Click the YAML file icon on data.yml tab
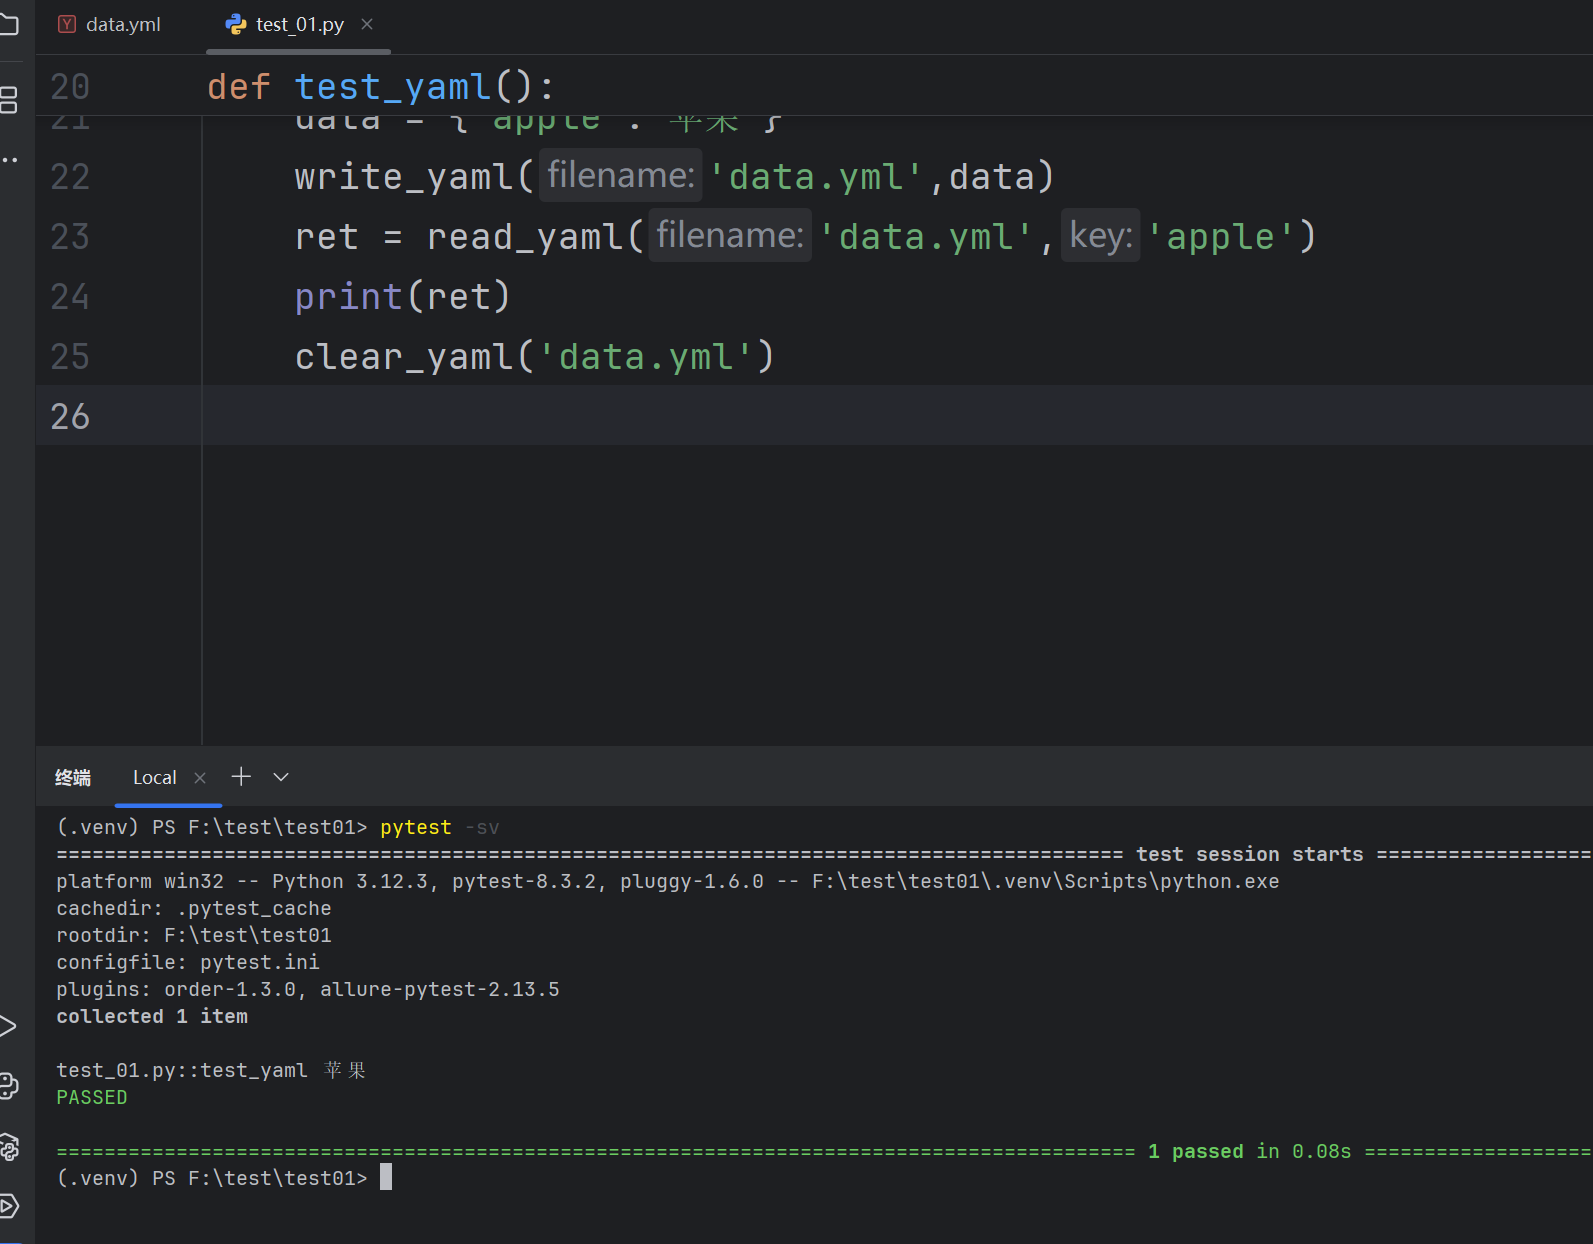Screen dimensions: 1593x1244 [67, 24]
